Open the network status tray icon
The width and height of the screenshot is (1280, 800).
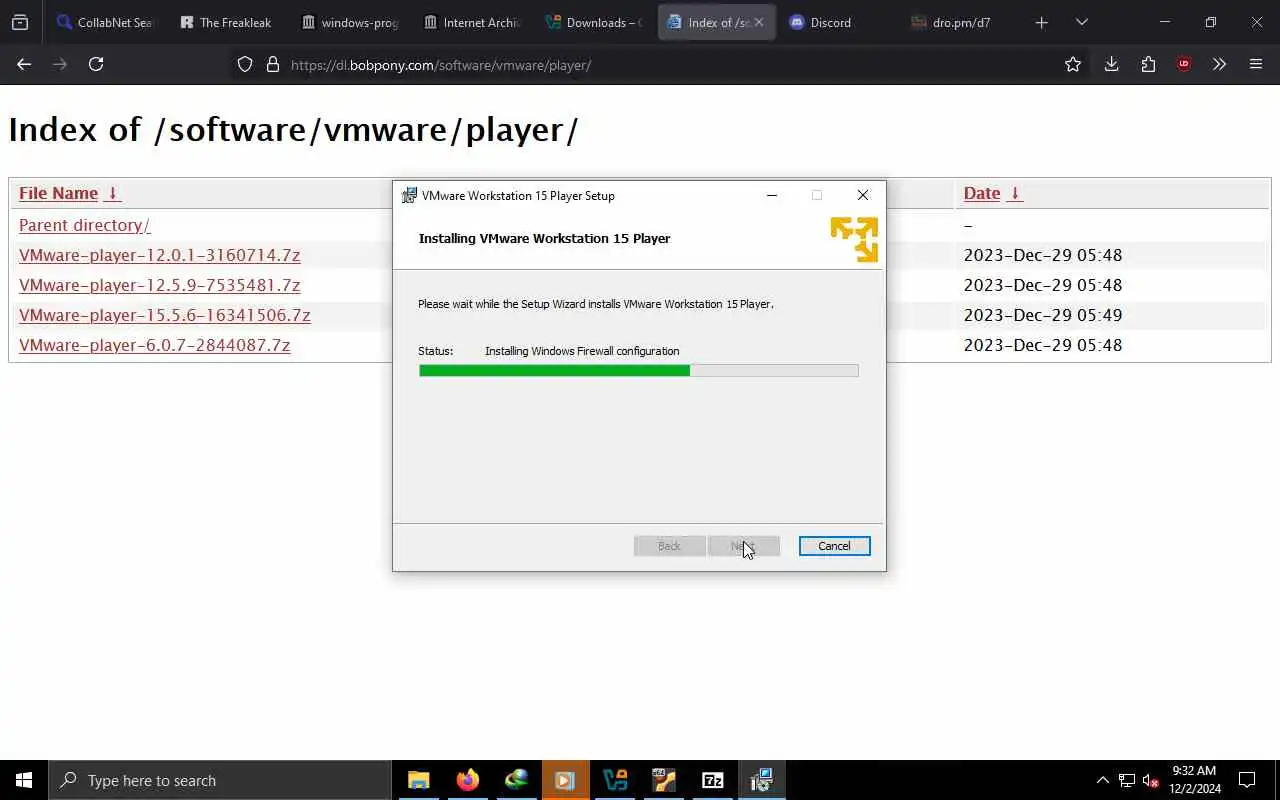click(1127, 780)
